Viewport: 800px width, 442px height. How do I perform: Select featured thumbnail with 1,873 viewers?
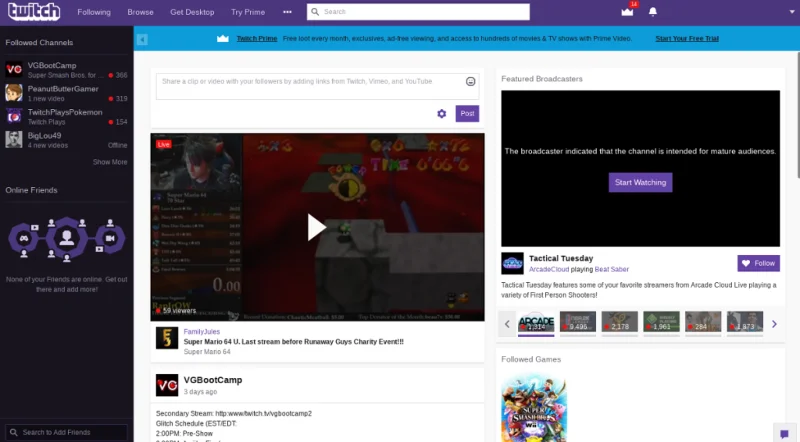pyautogui.click(x=745, y=322)
